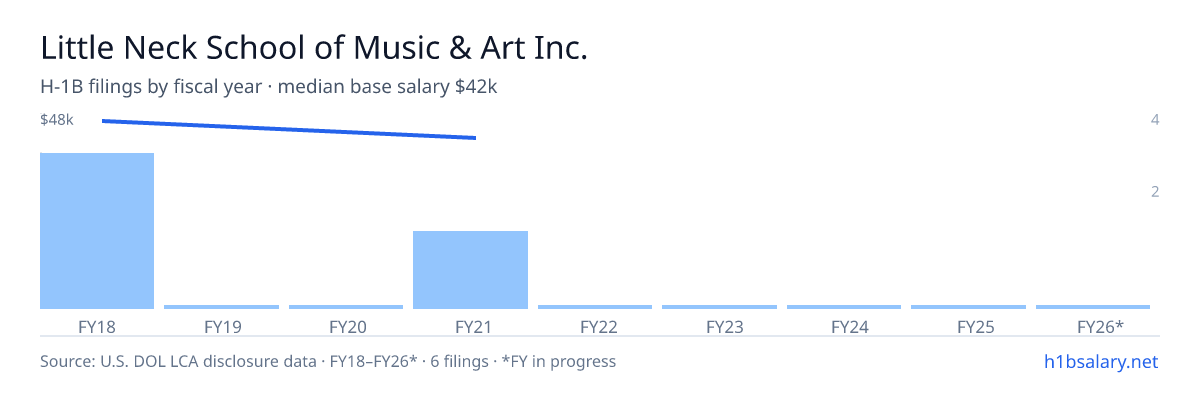Click the FY25 bar stub
1200x400 pixels.
(x=968, y=307)
